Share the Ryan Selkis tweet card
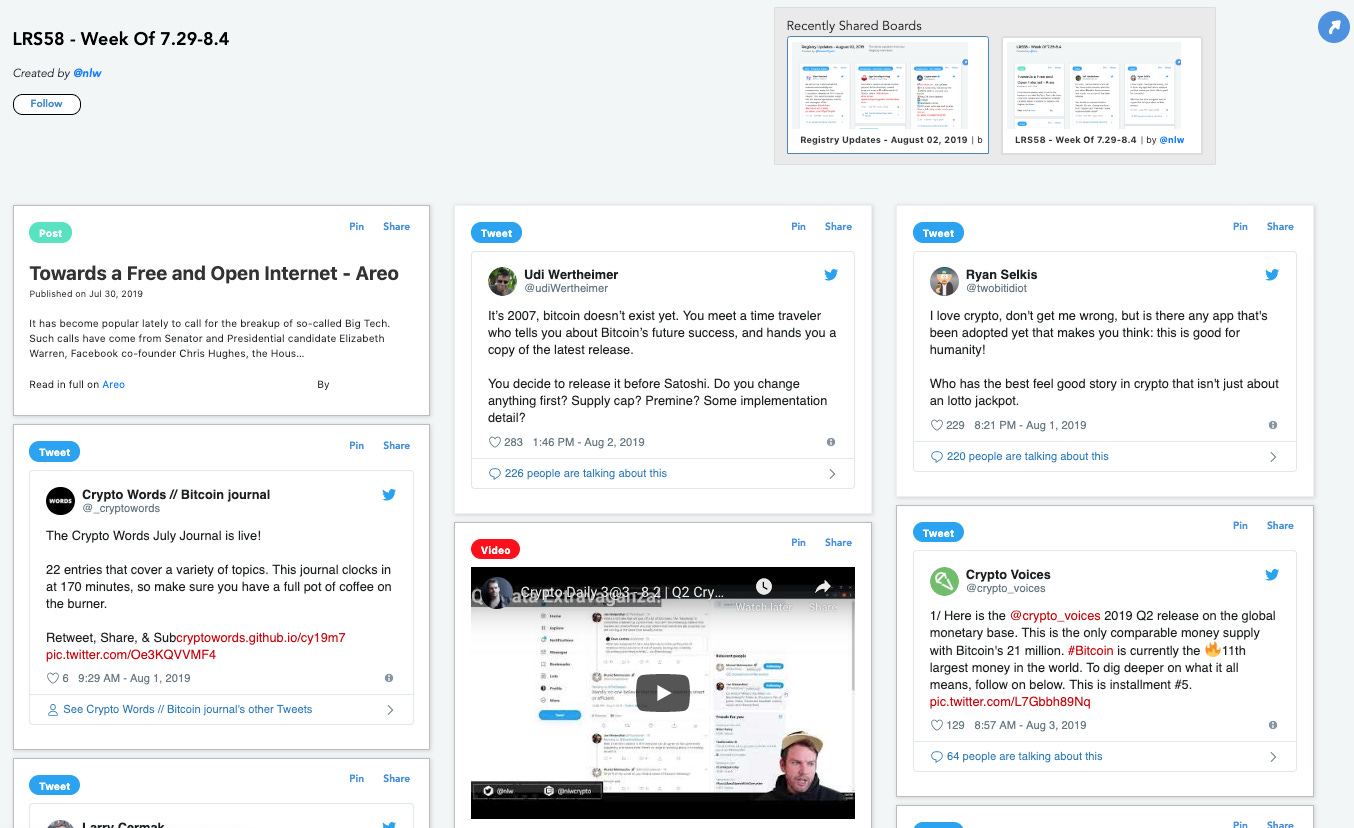The height and width of the screenshot is (828, 1354). tap(1281, 227)
